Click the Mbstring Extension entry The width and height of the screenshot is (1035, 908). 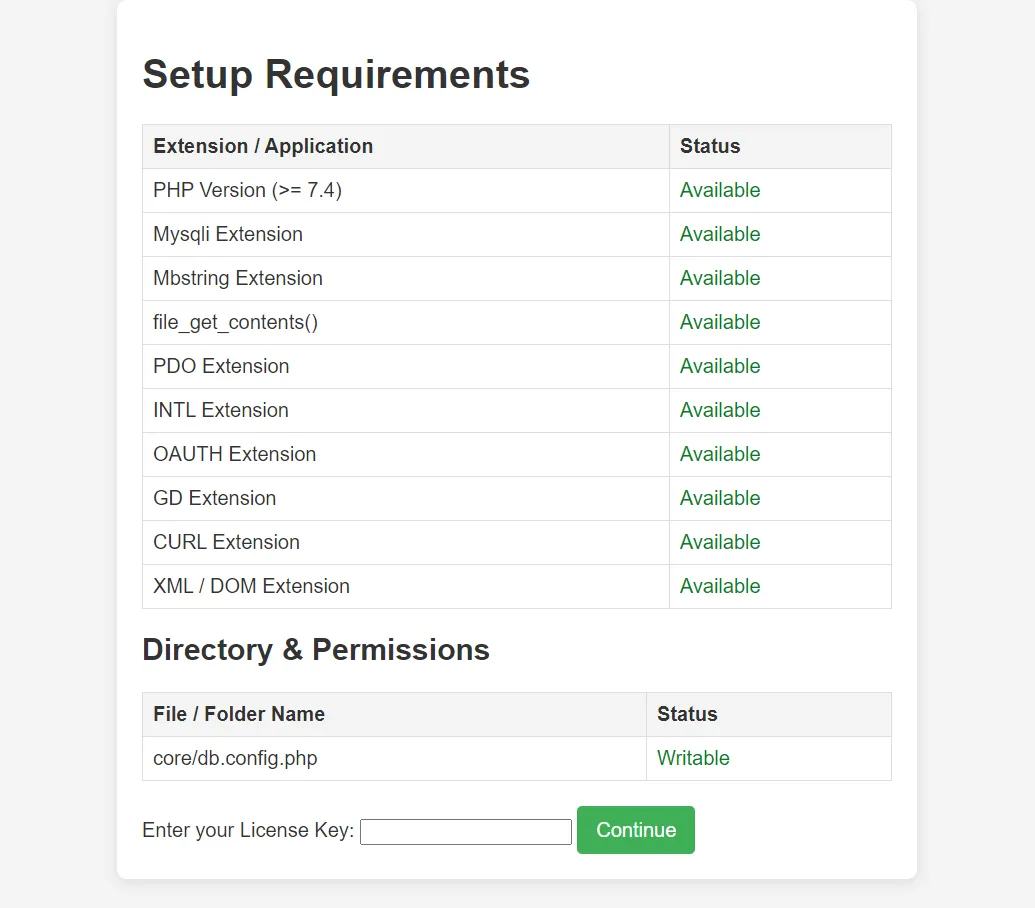(238, 278)
